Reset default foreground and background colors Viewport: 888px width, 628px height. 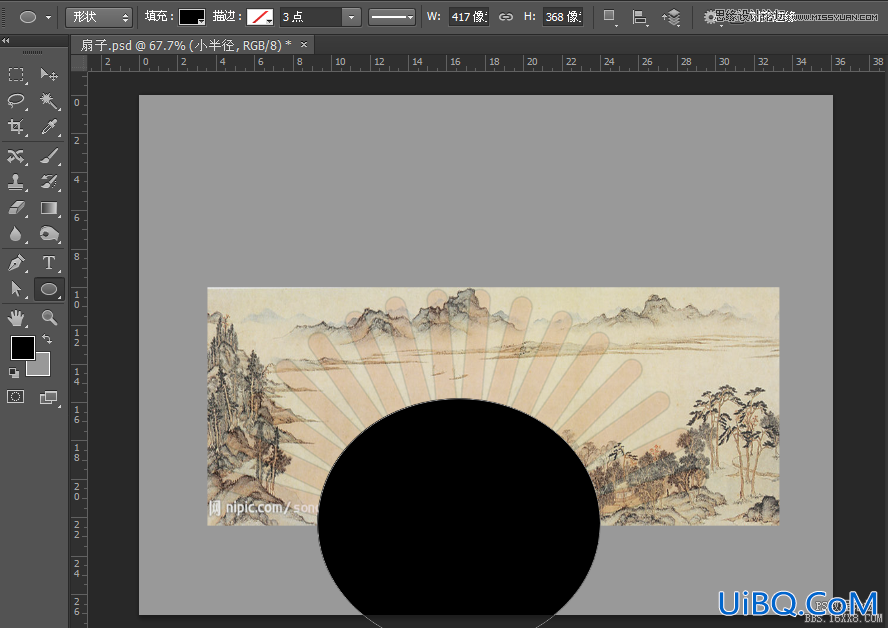click(14, 373)
